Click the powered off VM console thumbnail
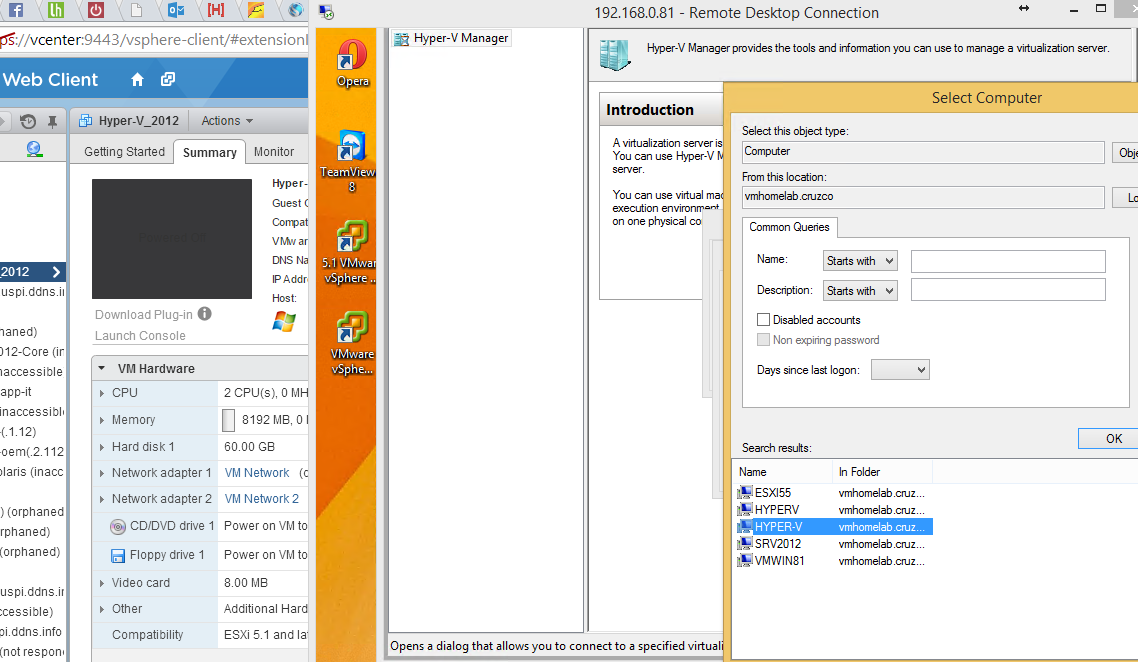Viewport: 1138px width, 662px height. pos(172,239)
